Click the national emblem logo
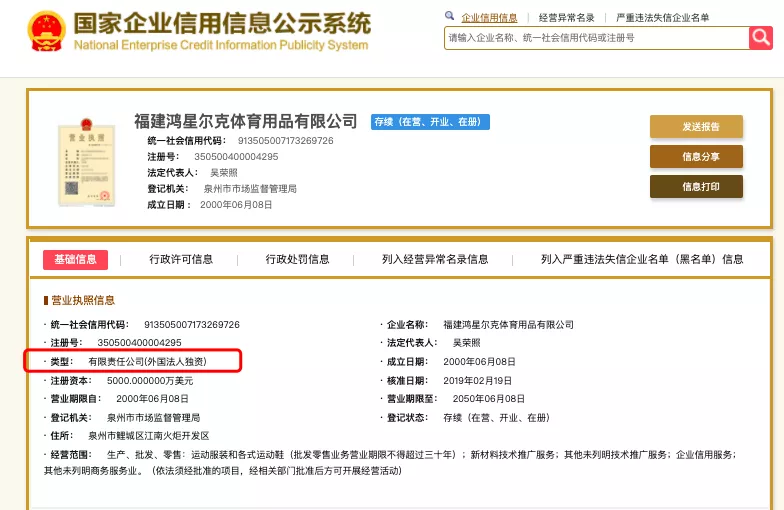The height and width of the screenshot is (510, 784). (46, 31)
